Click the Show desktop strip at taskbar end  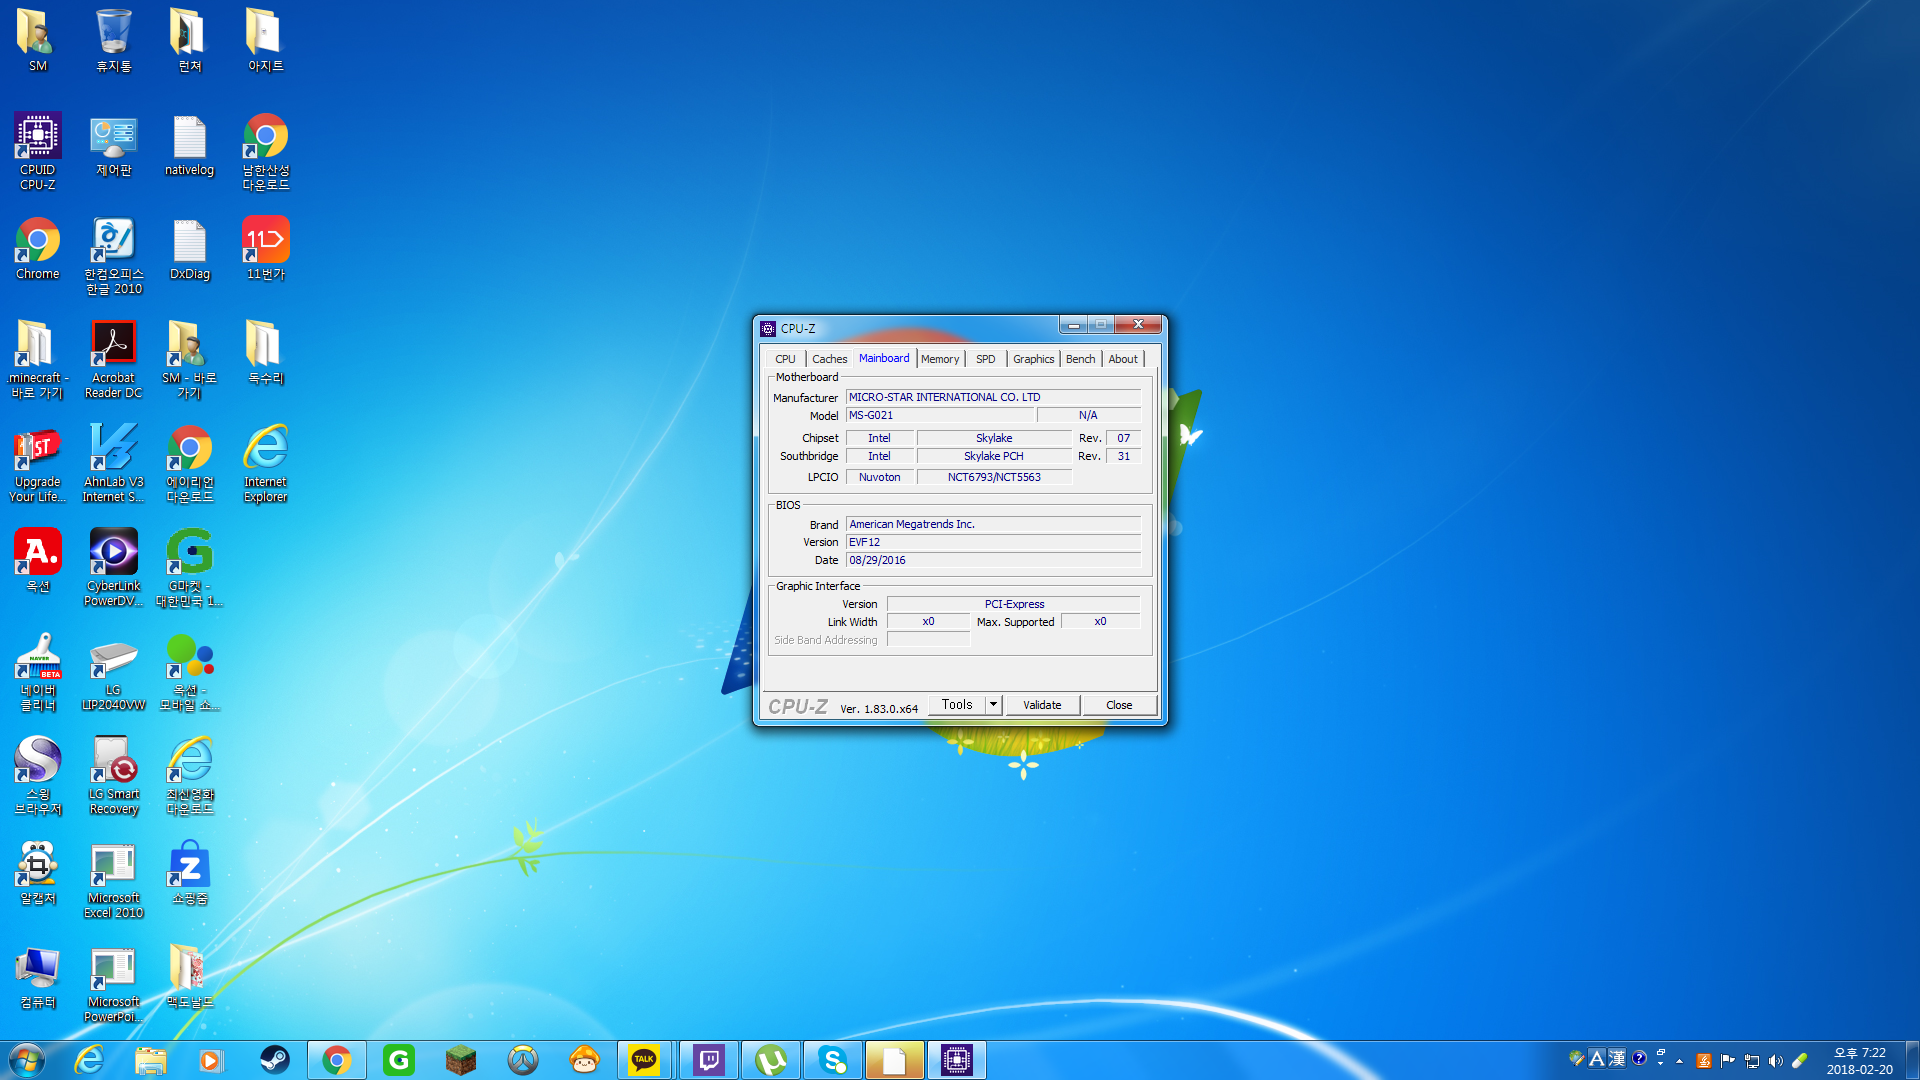[x=1912, y=1060]
